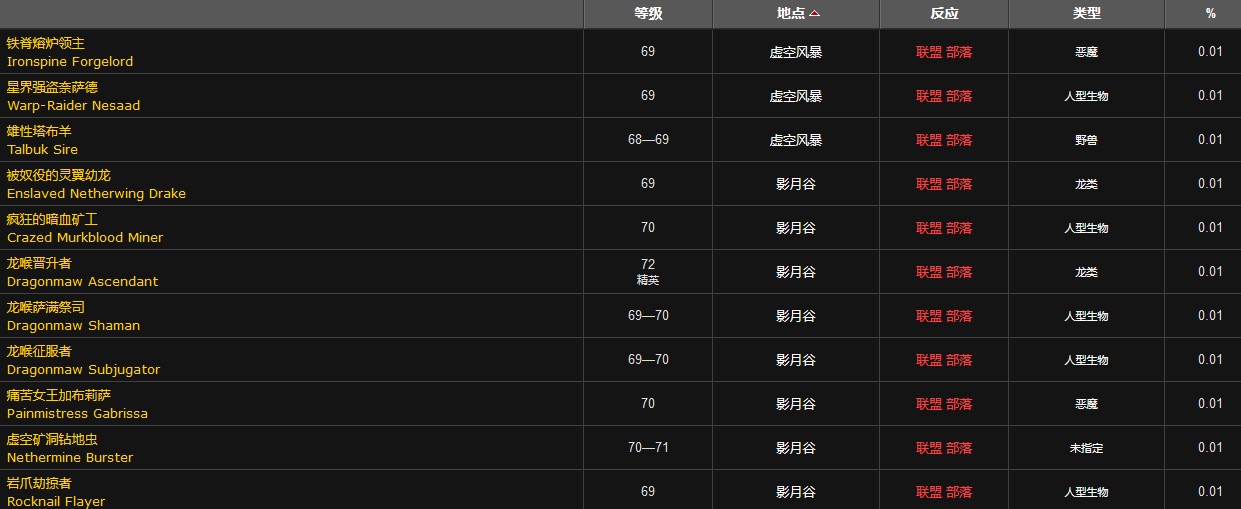Click 野兽 type in Talbuk Sire row
The image size is (1241, 509).
coord(1086,140)
